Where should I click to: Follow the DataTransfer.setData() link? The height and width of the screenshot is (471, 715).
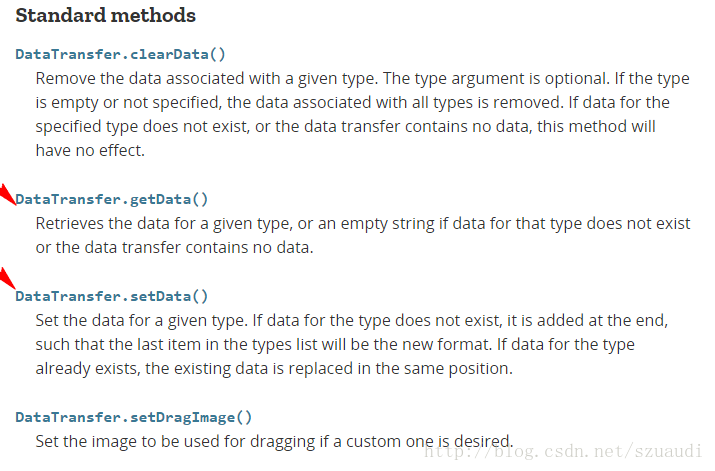click(112, 296)
